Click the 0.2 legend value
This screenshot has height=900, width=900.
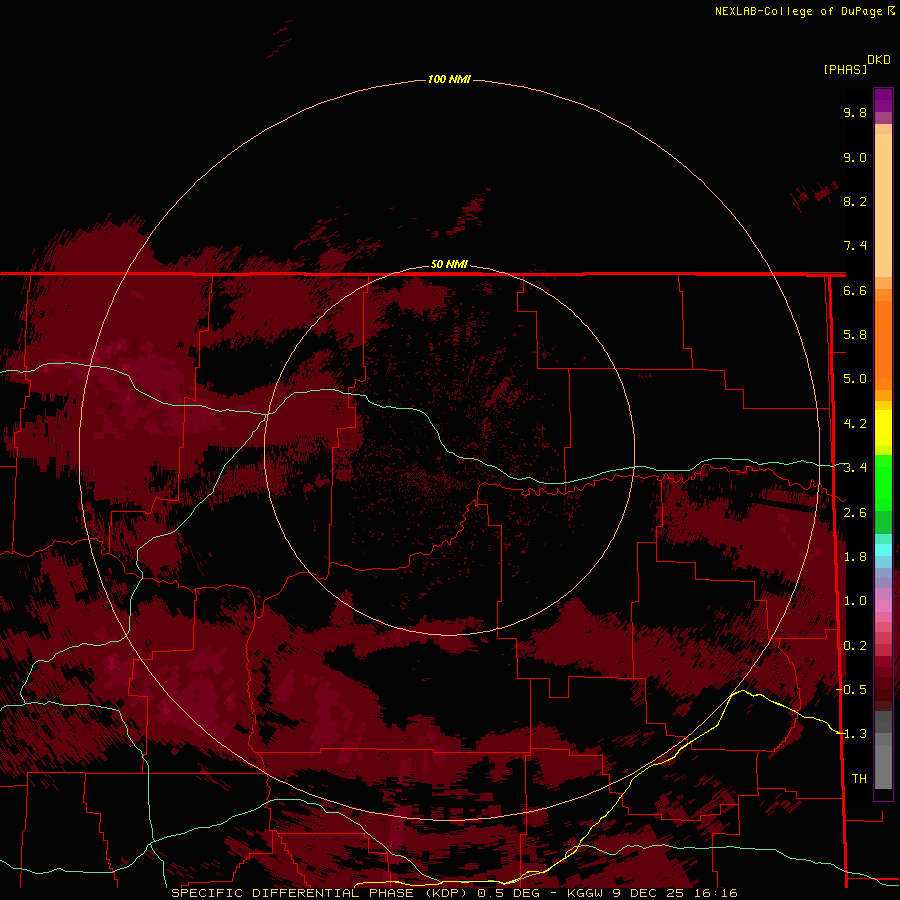click(855, 646)
